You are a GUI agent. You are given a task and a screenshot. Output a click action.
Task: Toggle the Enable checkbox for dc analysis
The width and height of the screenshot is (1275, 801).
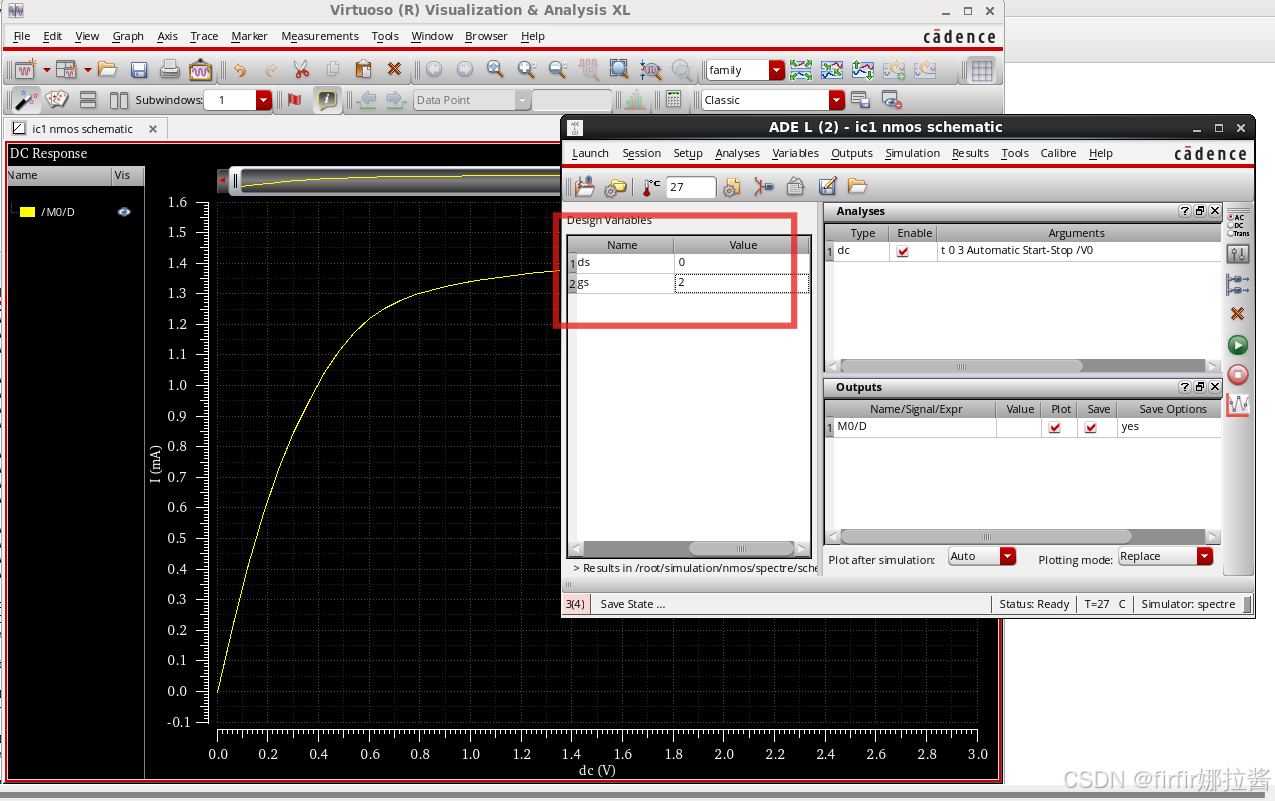click(903, 252)
